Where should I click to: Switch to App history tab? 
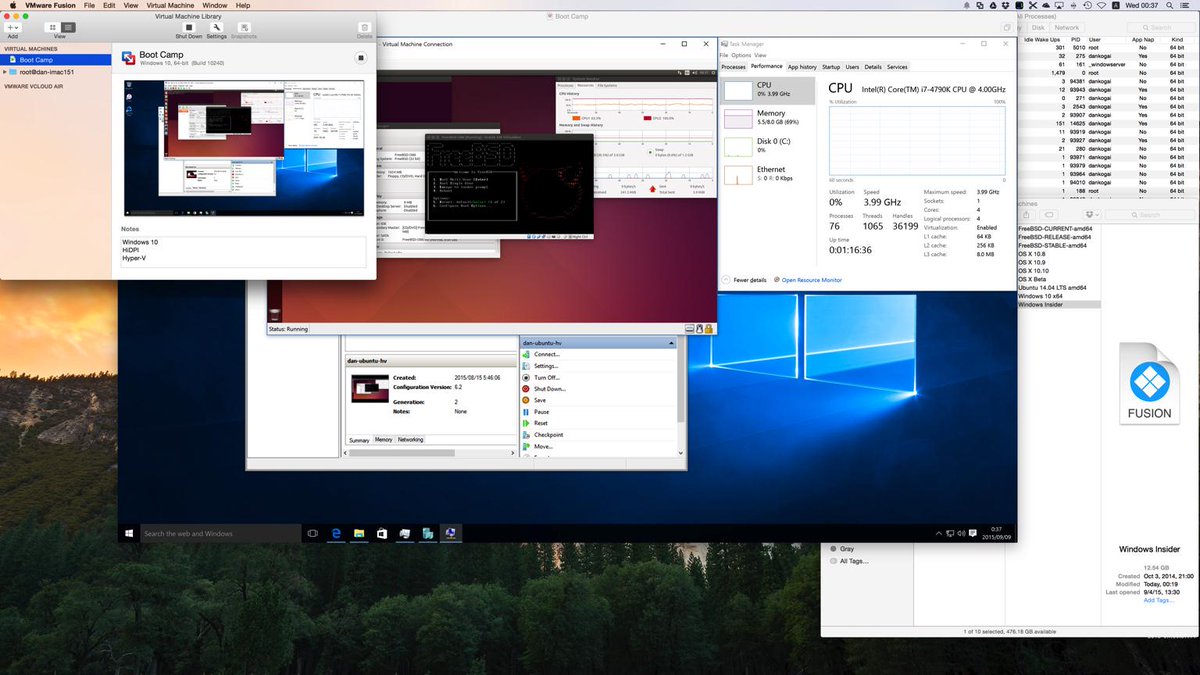pyautogui.click(x=802, y=67)
